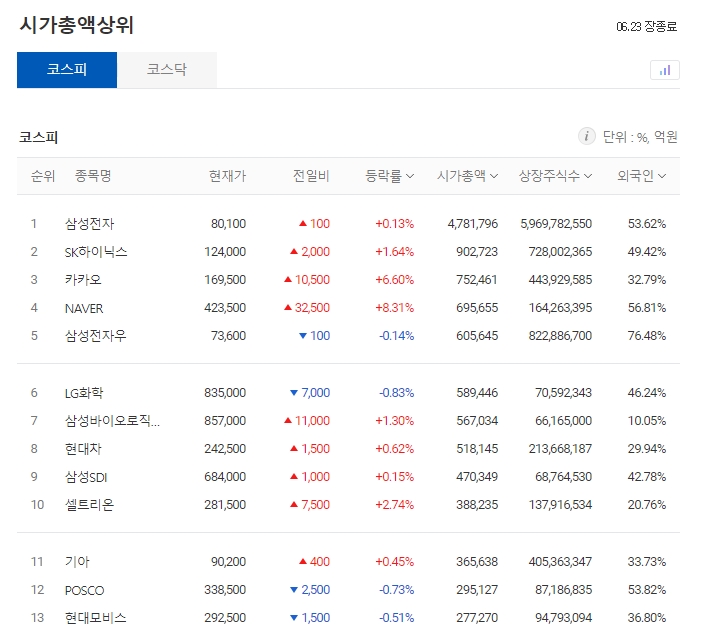Click NAVER listed shares 164,263,395

560,308
